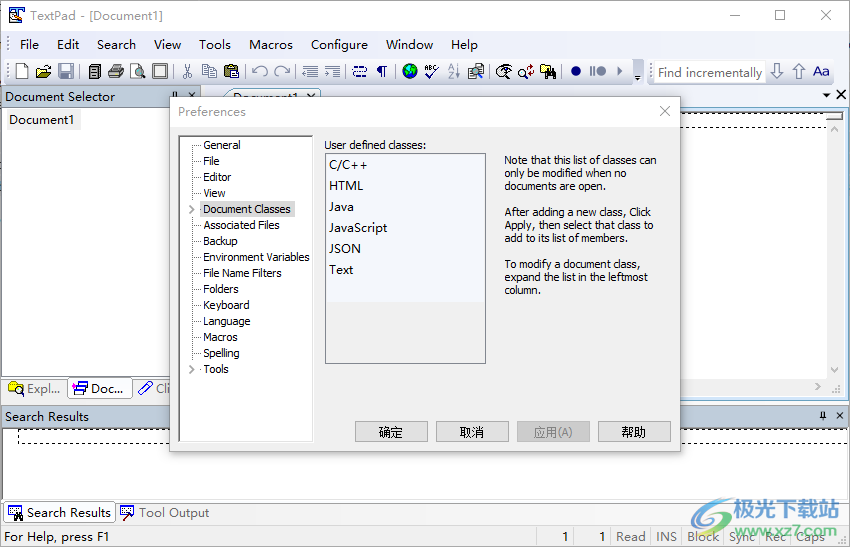Open the Edit menu

(68, 45)
